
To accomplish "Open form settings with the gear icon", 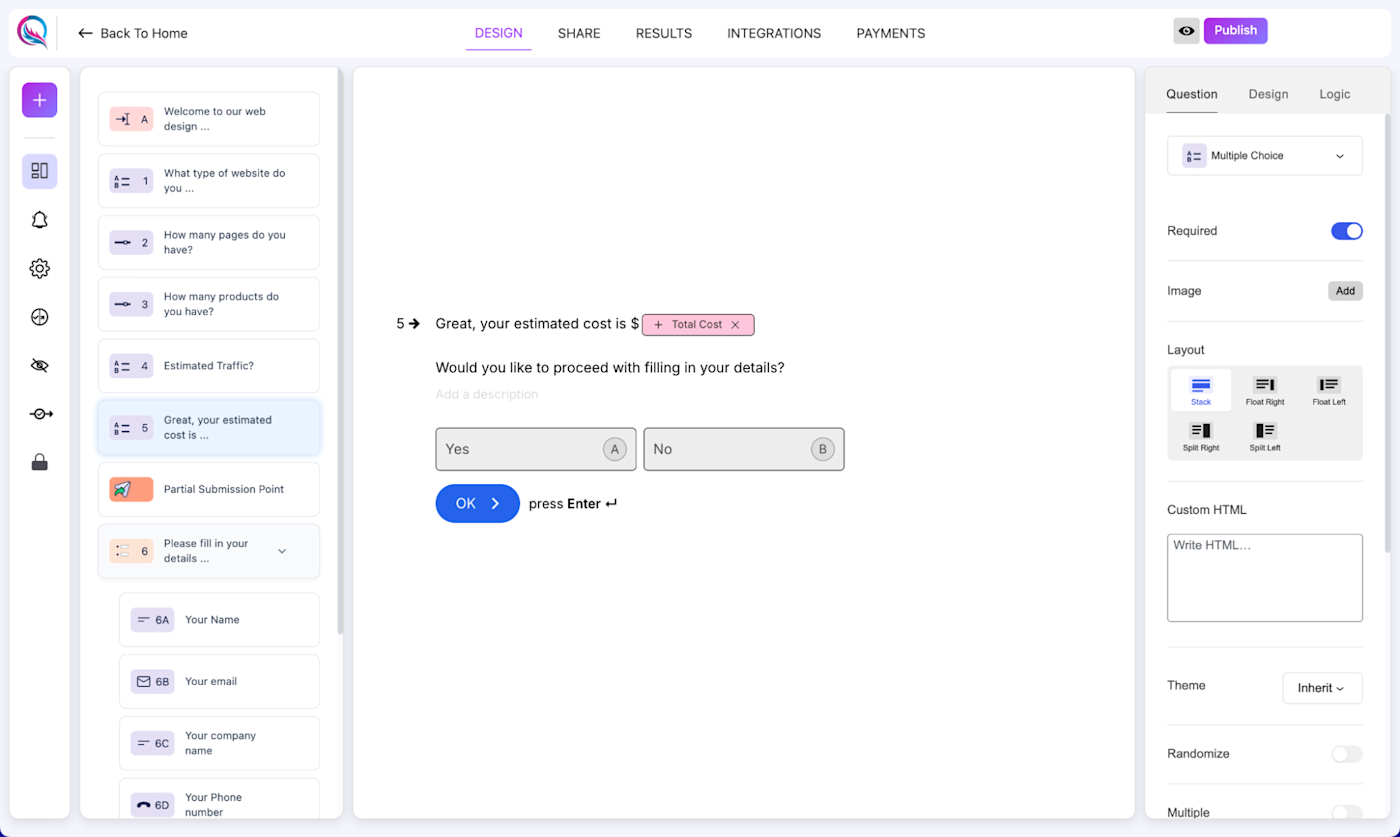I will pyautogui.click(x=39, y=268).
